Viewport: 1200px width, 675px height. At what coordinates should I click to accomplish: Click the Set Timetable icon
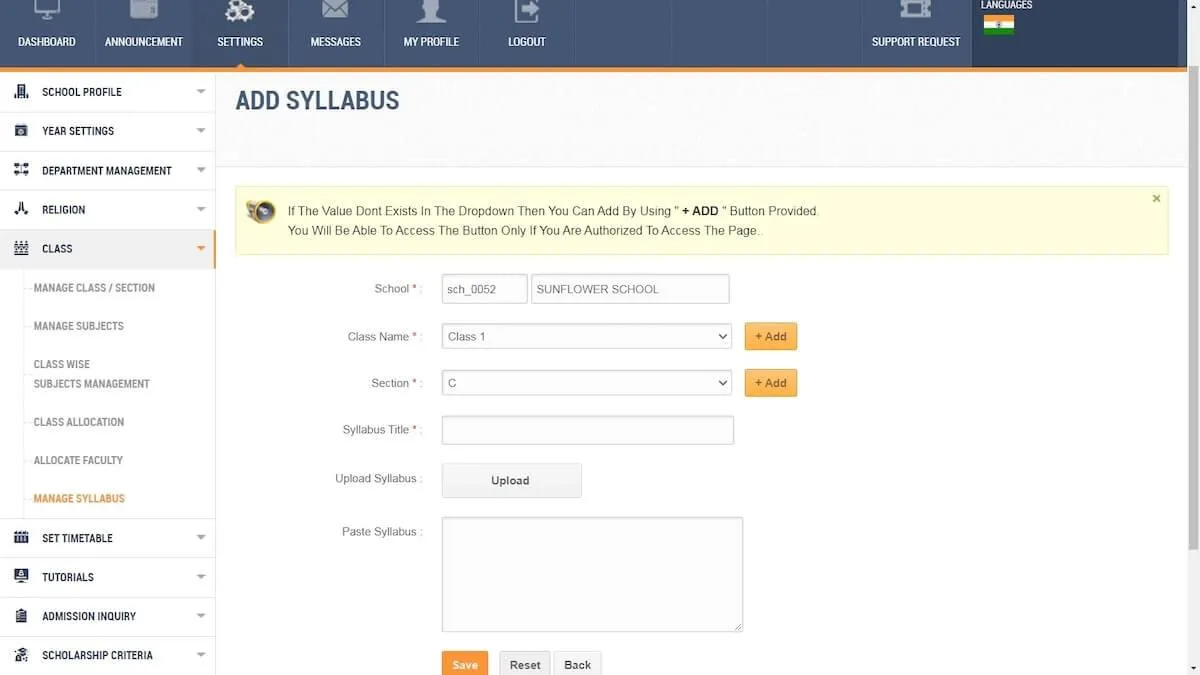(21, 538)
